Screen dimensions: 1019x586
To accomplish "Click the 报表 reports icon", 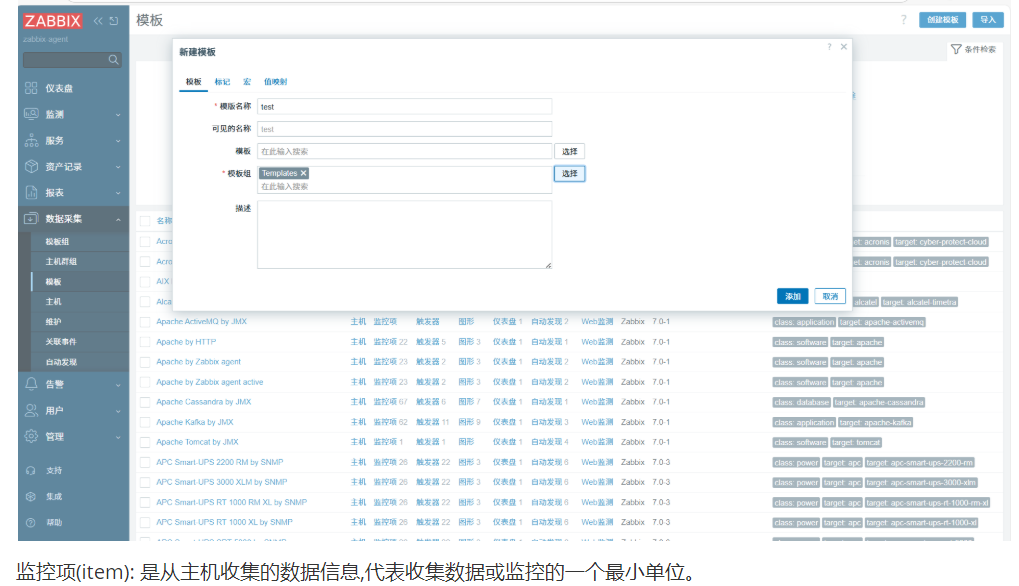I will pos(31,192).
